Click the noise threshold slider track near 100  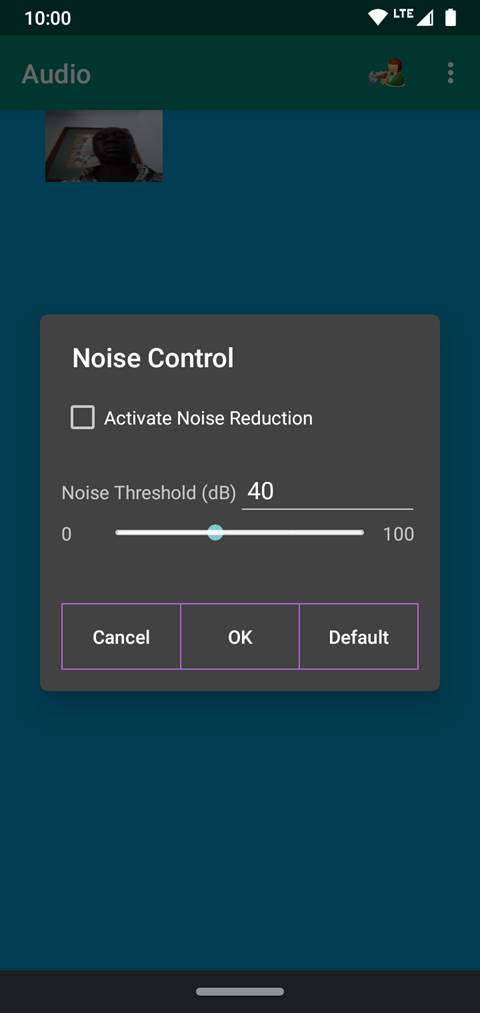[x=355, y=533]
